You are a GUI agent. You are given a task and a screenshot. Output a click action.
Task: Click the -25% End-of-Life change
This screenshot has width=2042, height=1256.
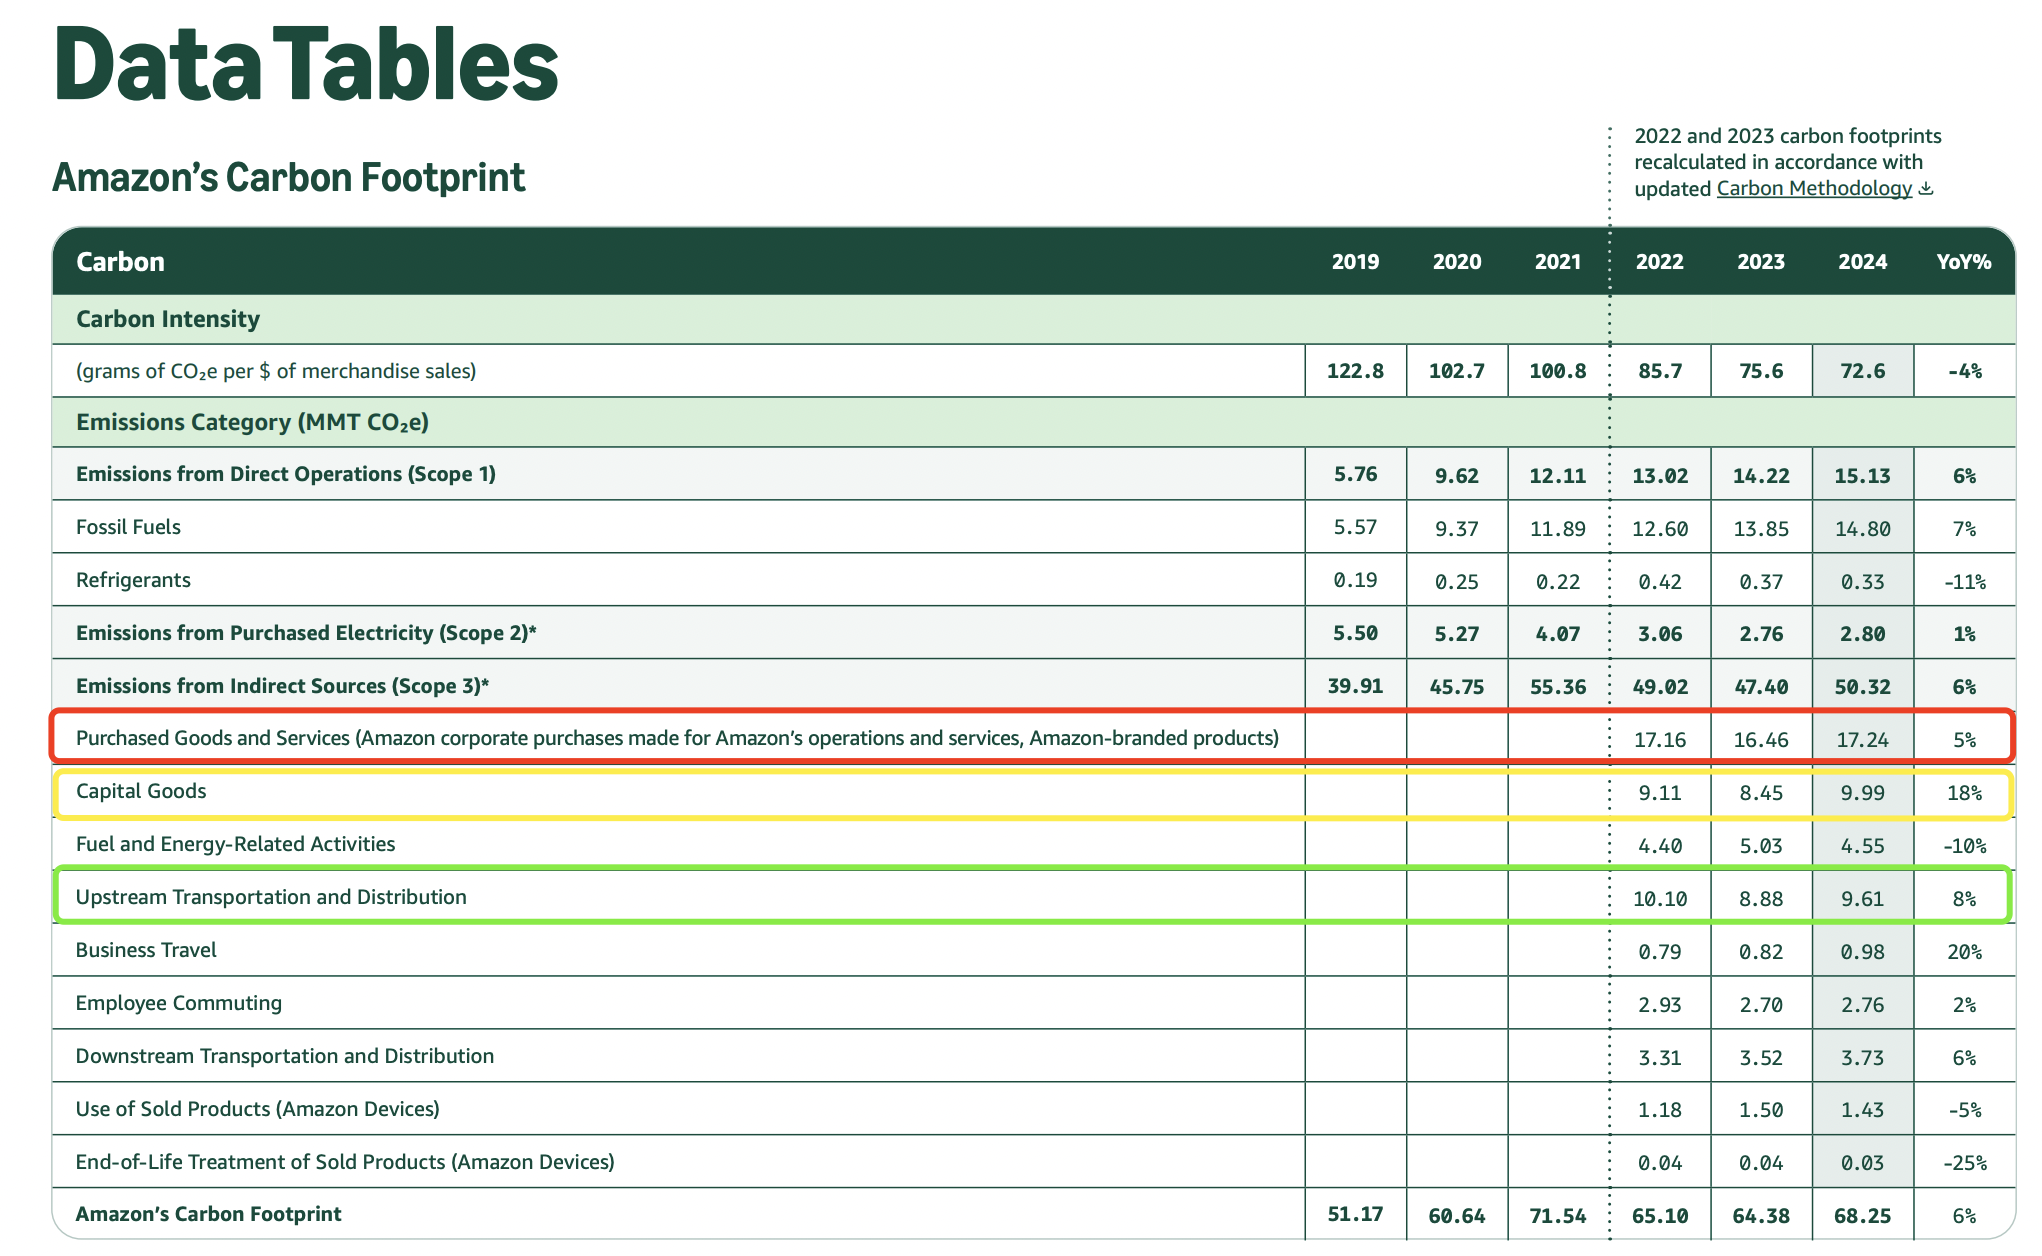1964,1164
